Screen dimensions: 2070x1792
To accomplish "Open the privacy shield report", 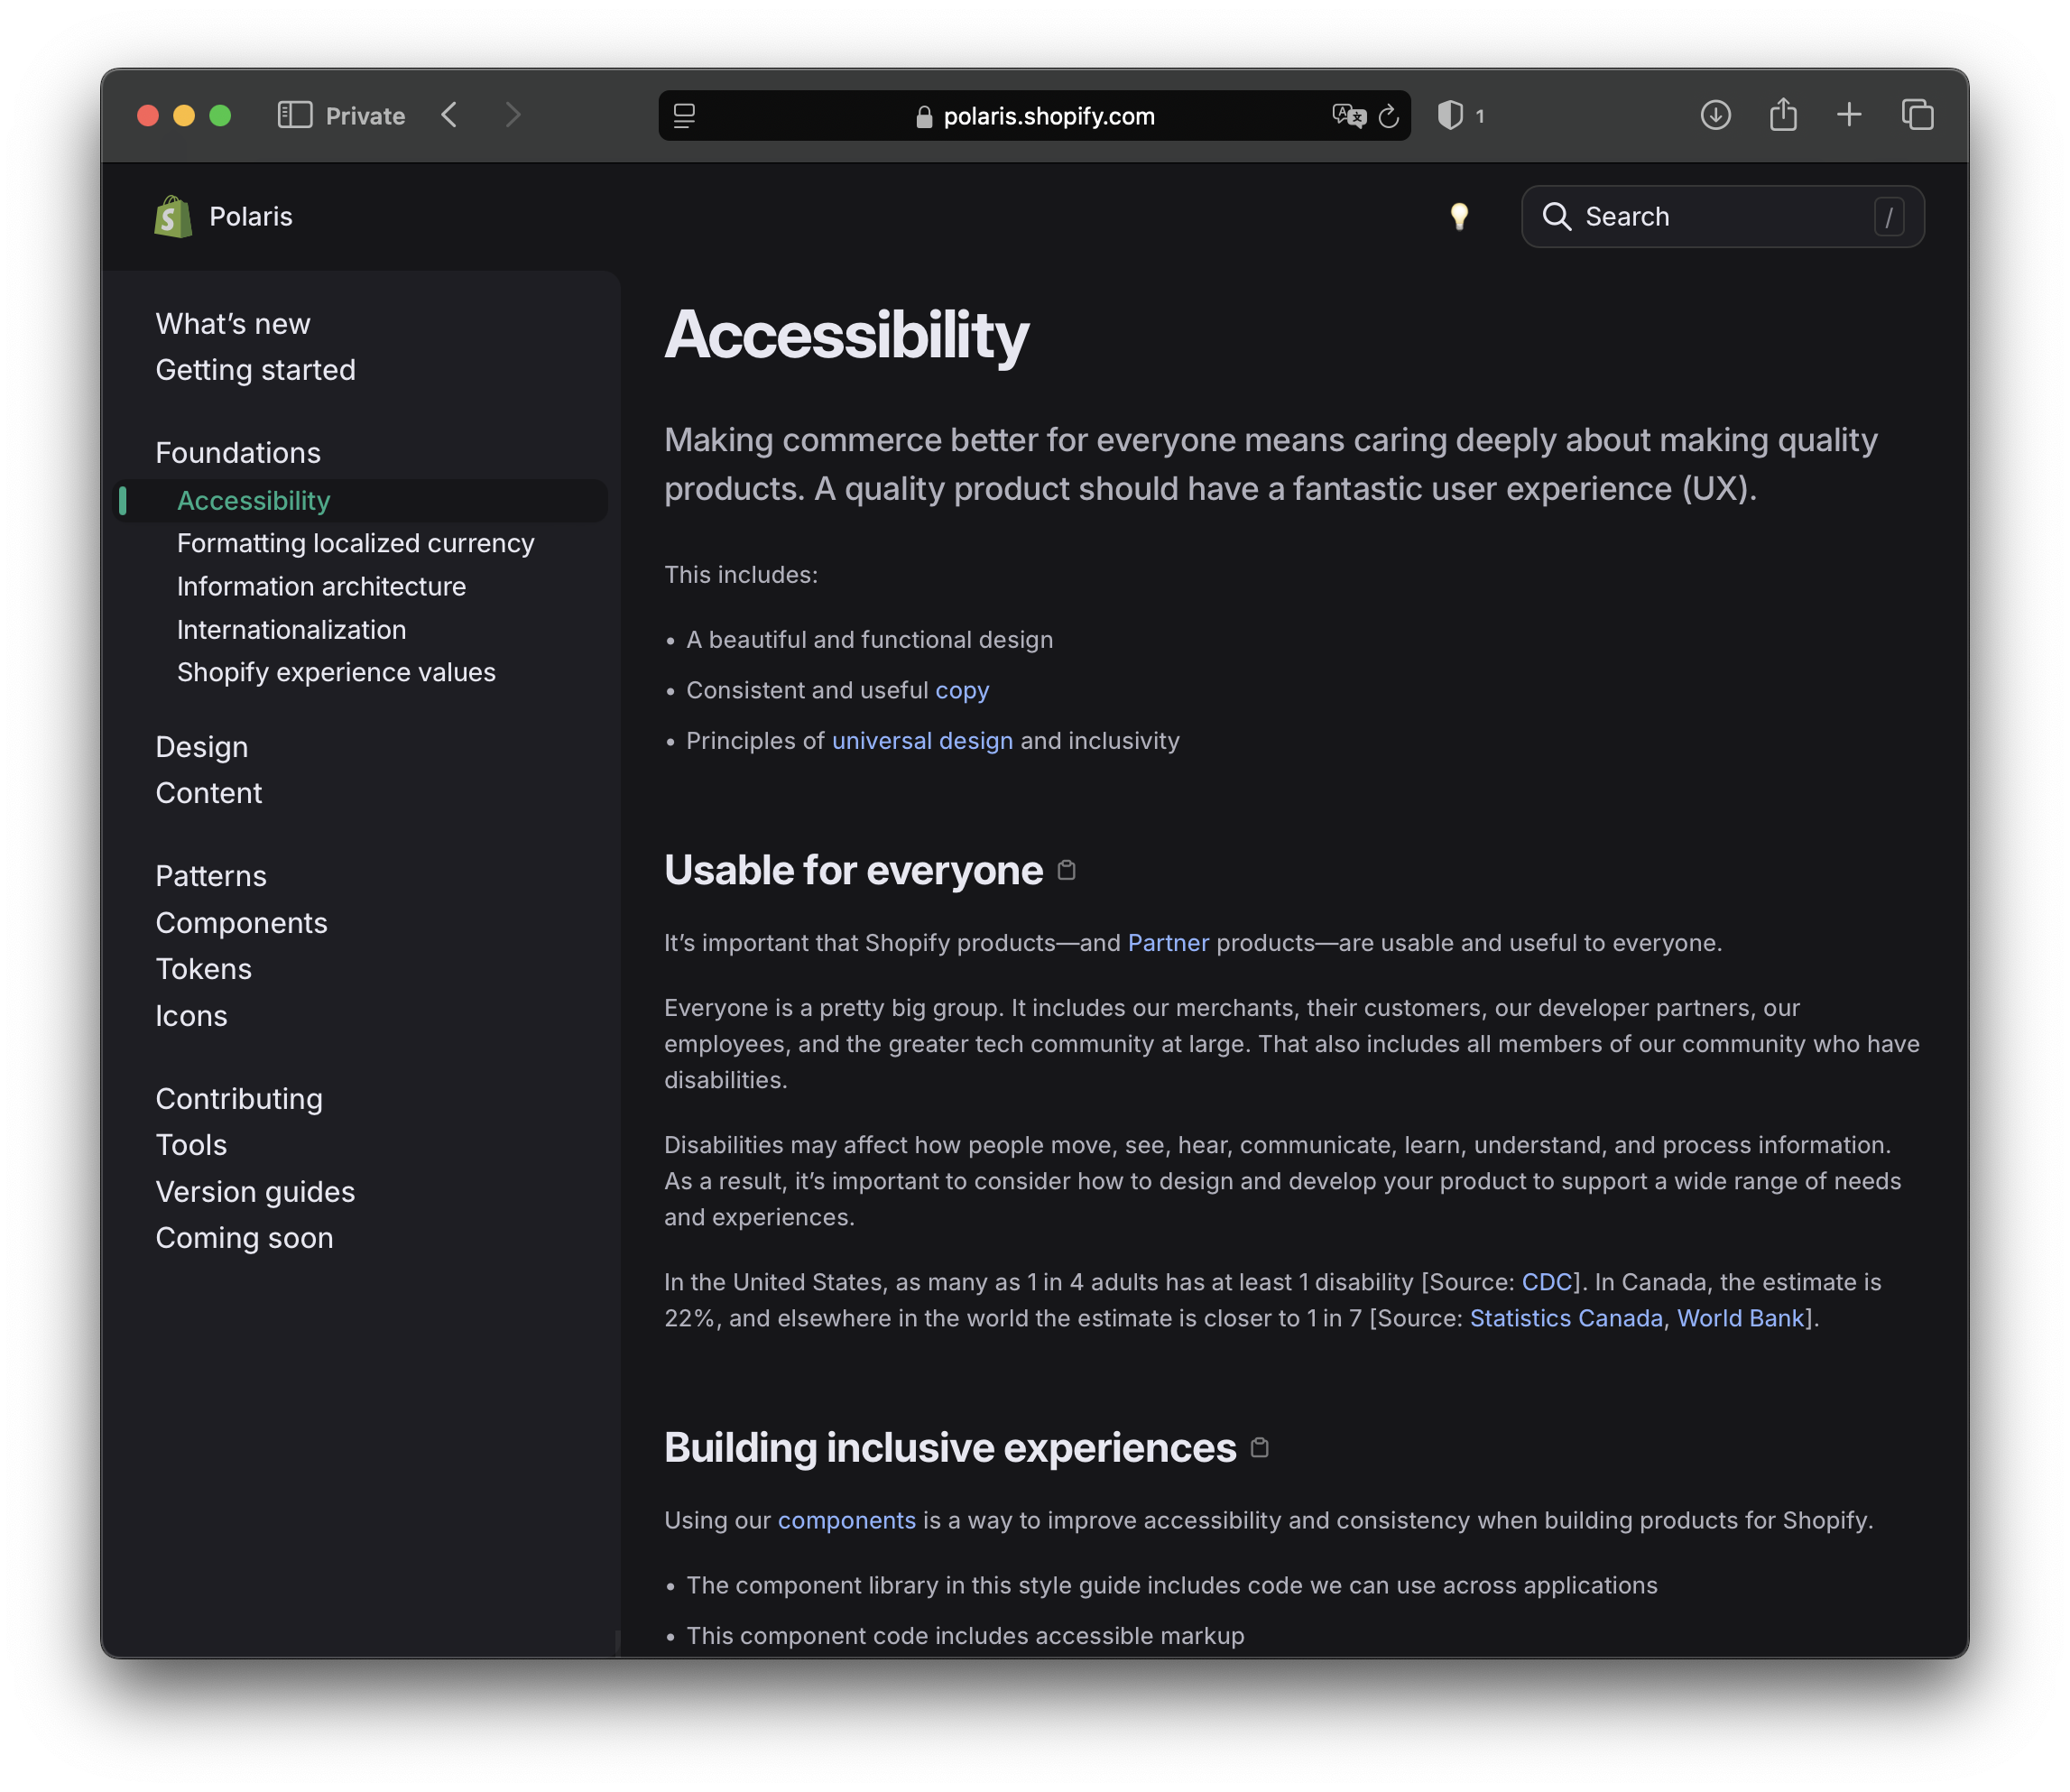I will [1450, 115].
